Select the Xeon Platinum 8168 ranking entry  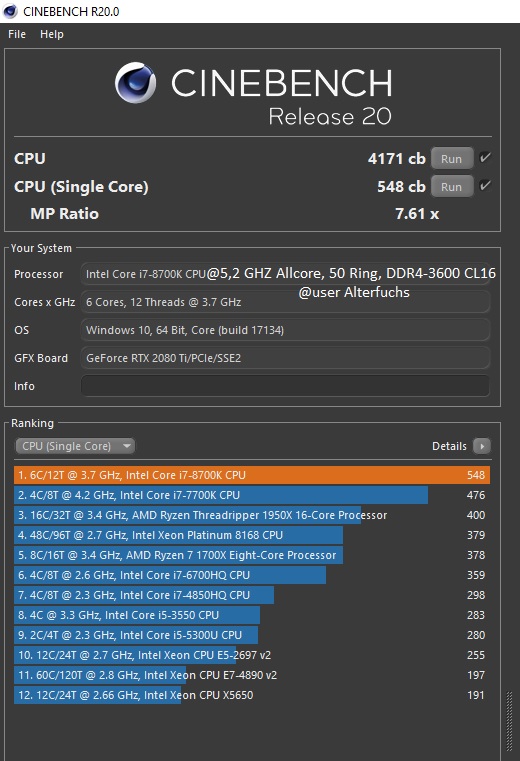click(252, 535)
